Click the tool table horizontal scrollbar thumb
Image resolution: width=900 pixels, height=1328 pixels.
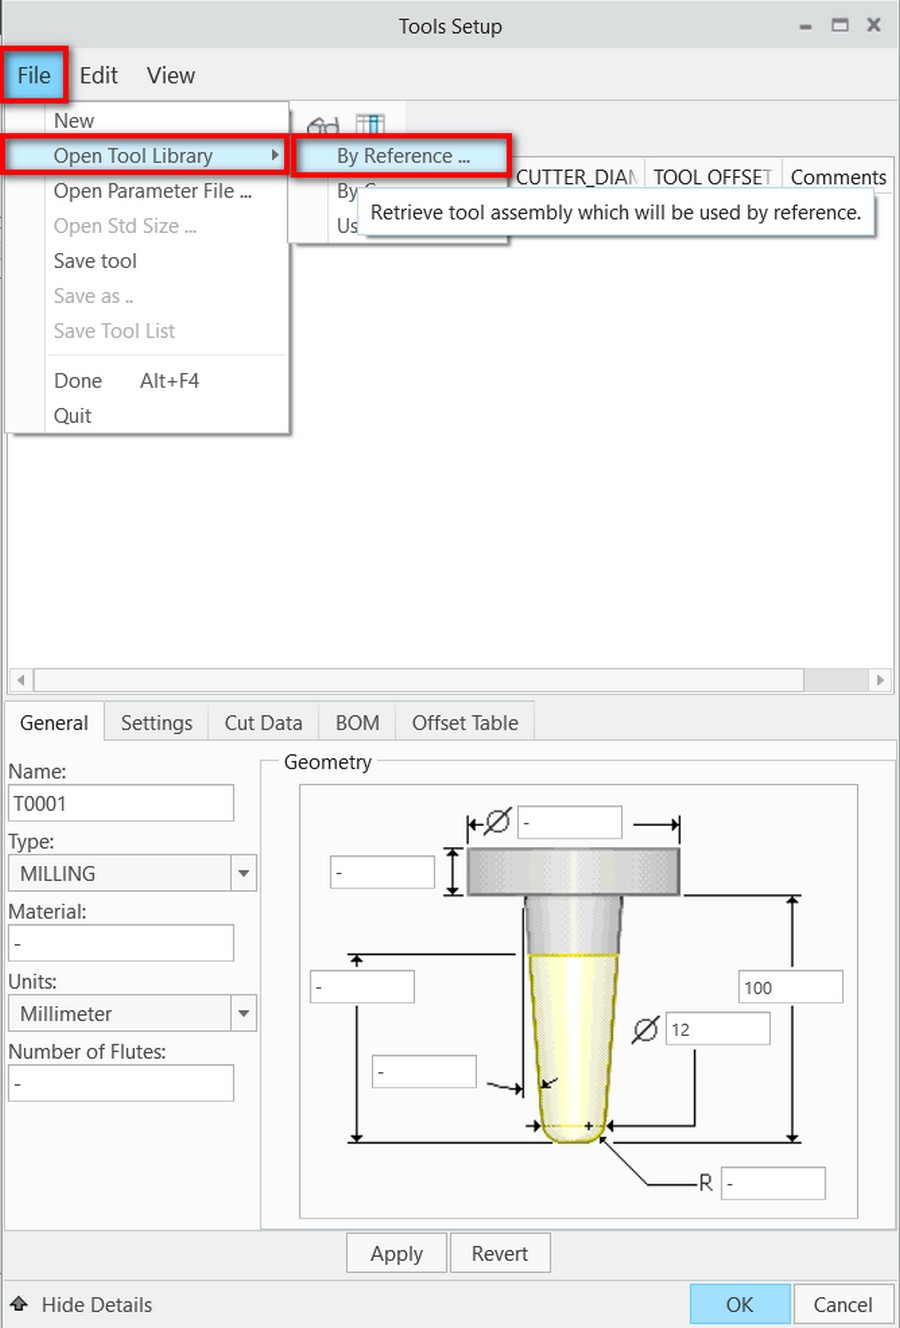click(x=418, y=680)
